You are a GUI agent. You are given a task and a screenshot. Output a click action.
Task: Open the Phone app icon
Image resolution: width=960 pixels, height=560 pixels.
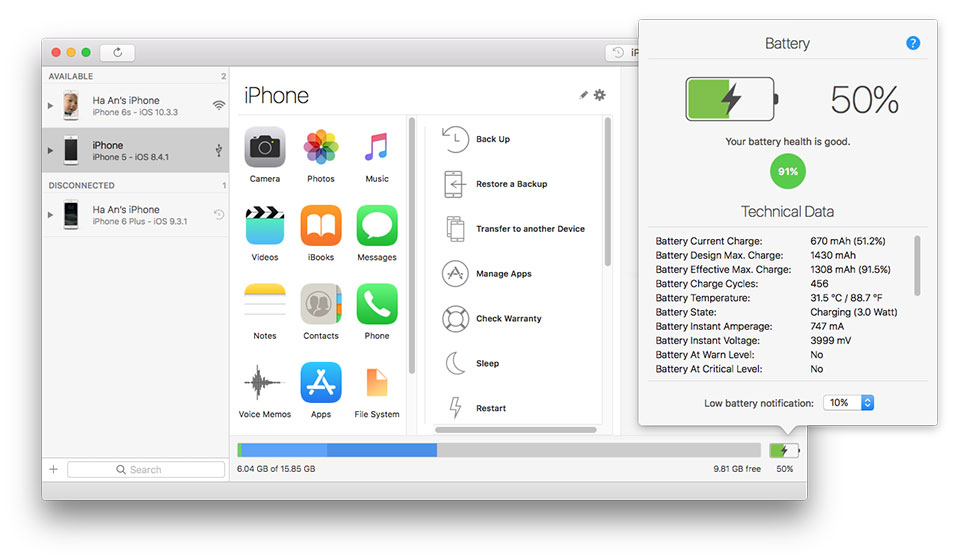click(x=377, y=304)
